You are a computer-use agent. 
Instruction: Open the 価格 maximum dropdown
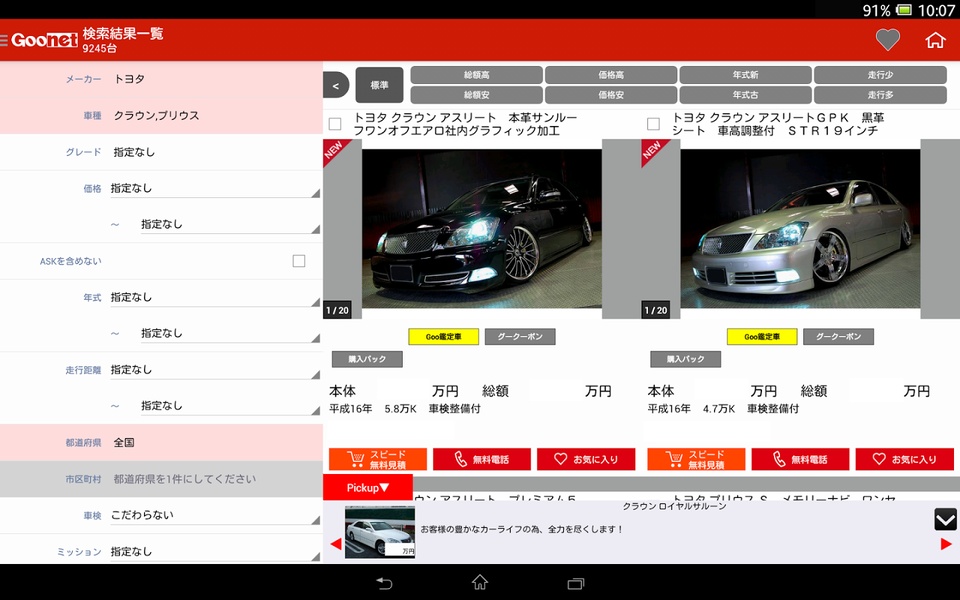pos(230,225)
